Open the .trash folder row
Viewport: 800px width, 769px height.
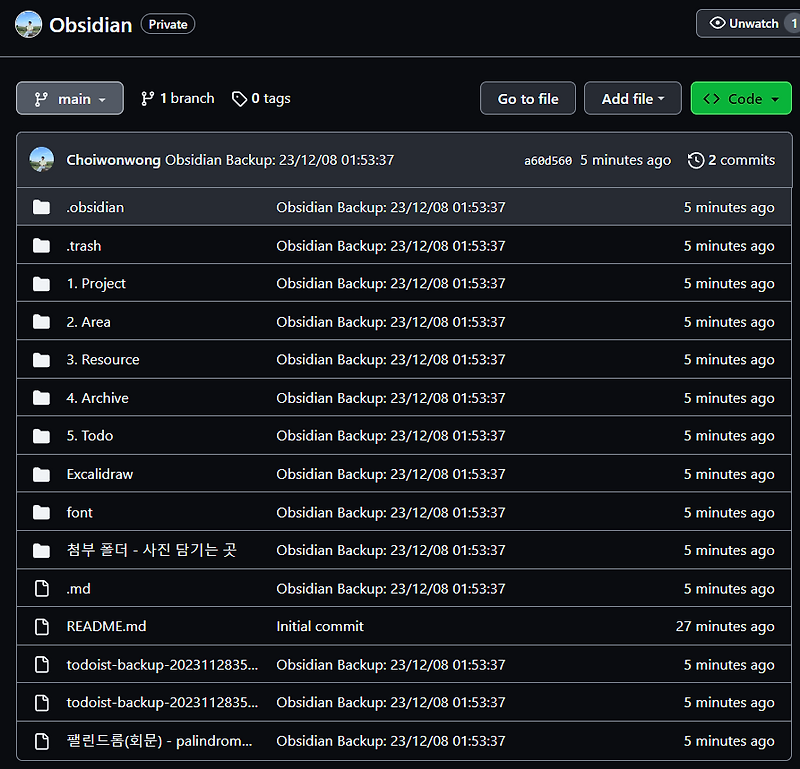click(84, 245)
